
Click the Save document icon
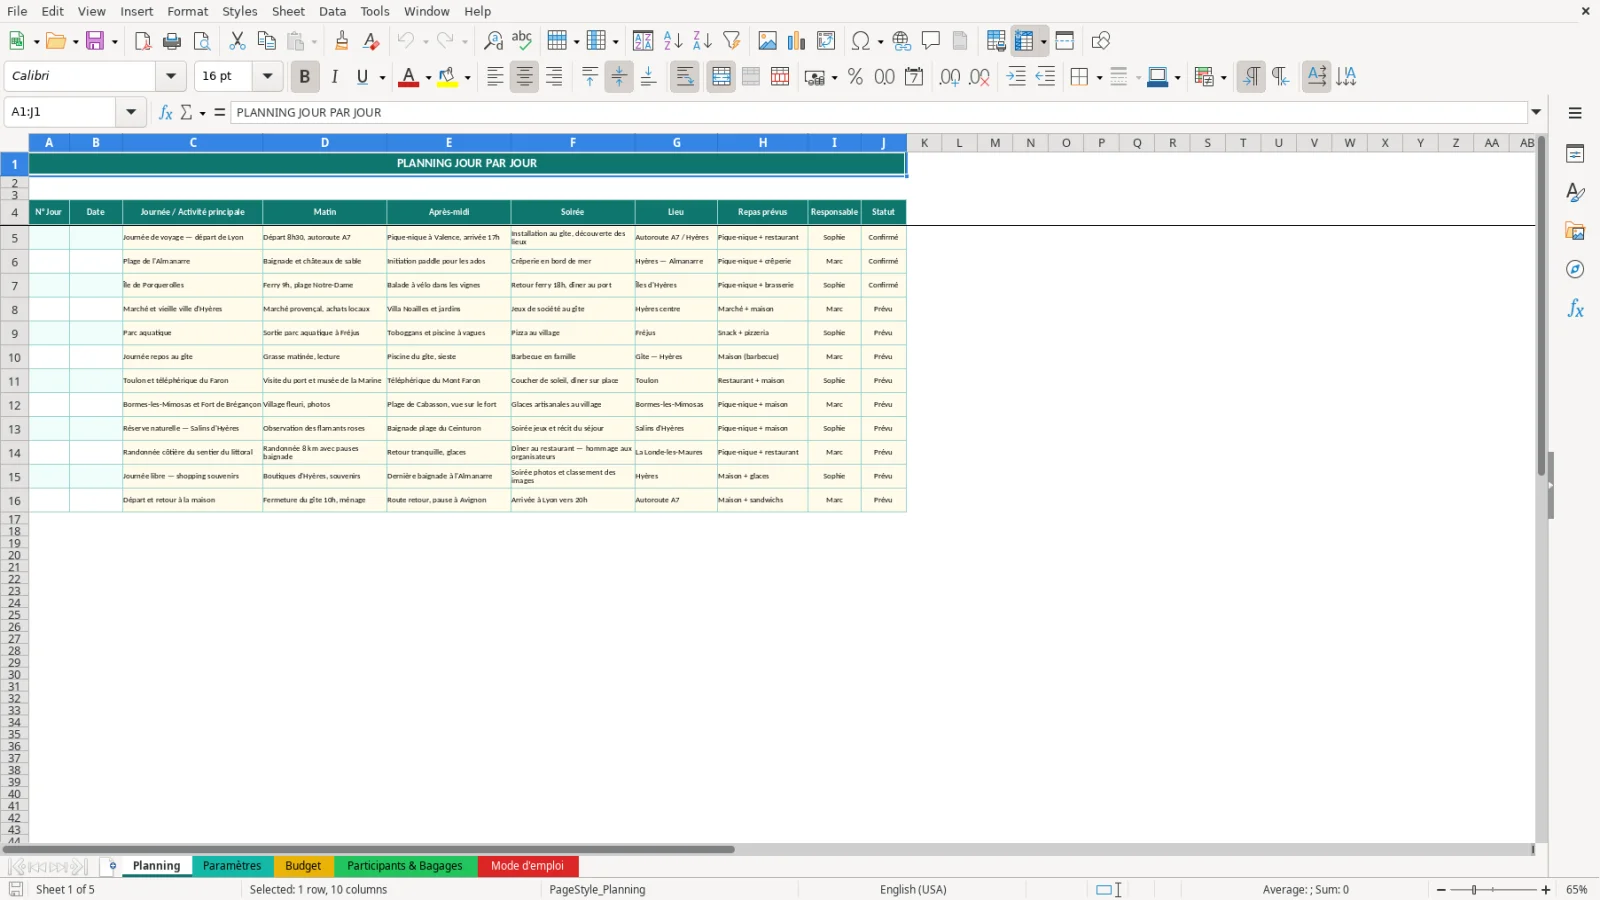coord(95,41)
